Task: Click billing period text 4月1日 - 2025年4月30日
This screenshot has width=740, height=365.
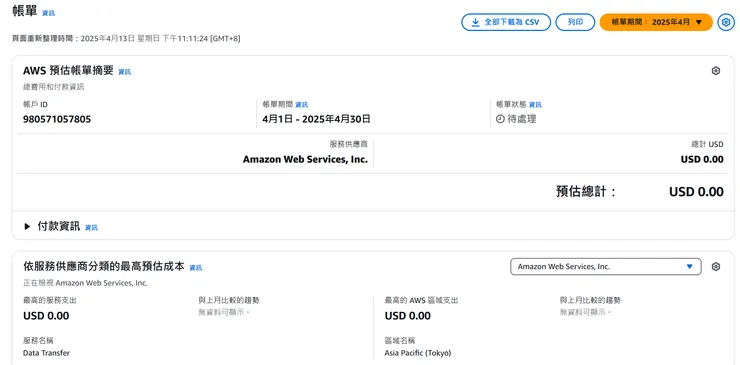Action: [x=316, y=119]
